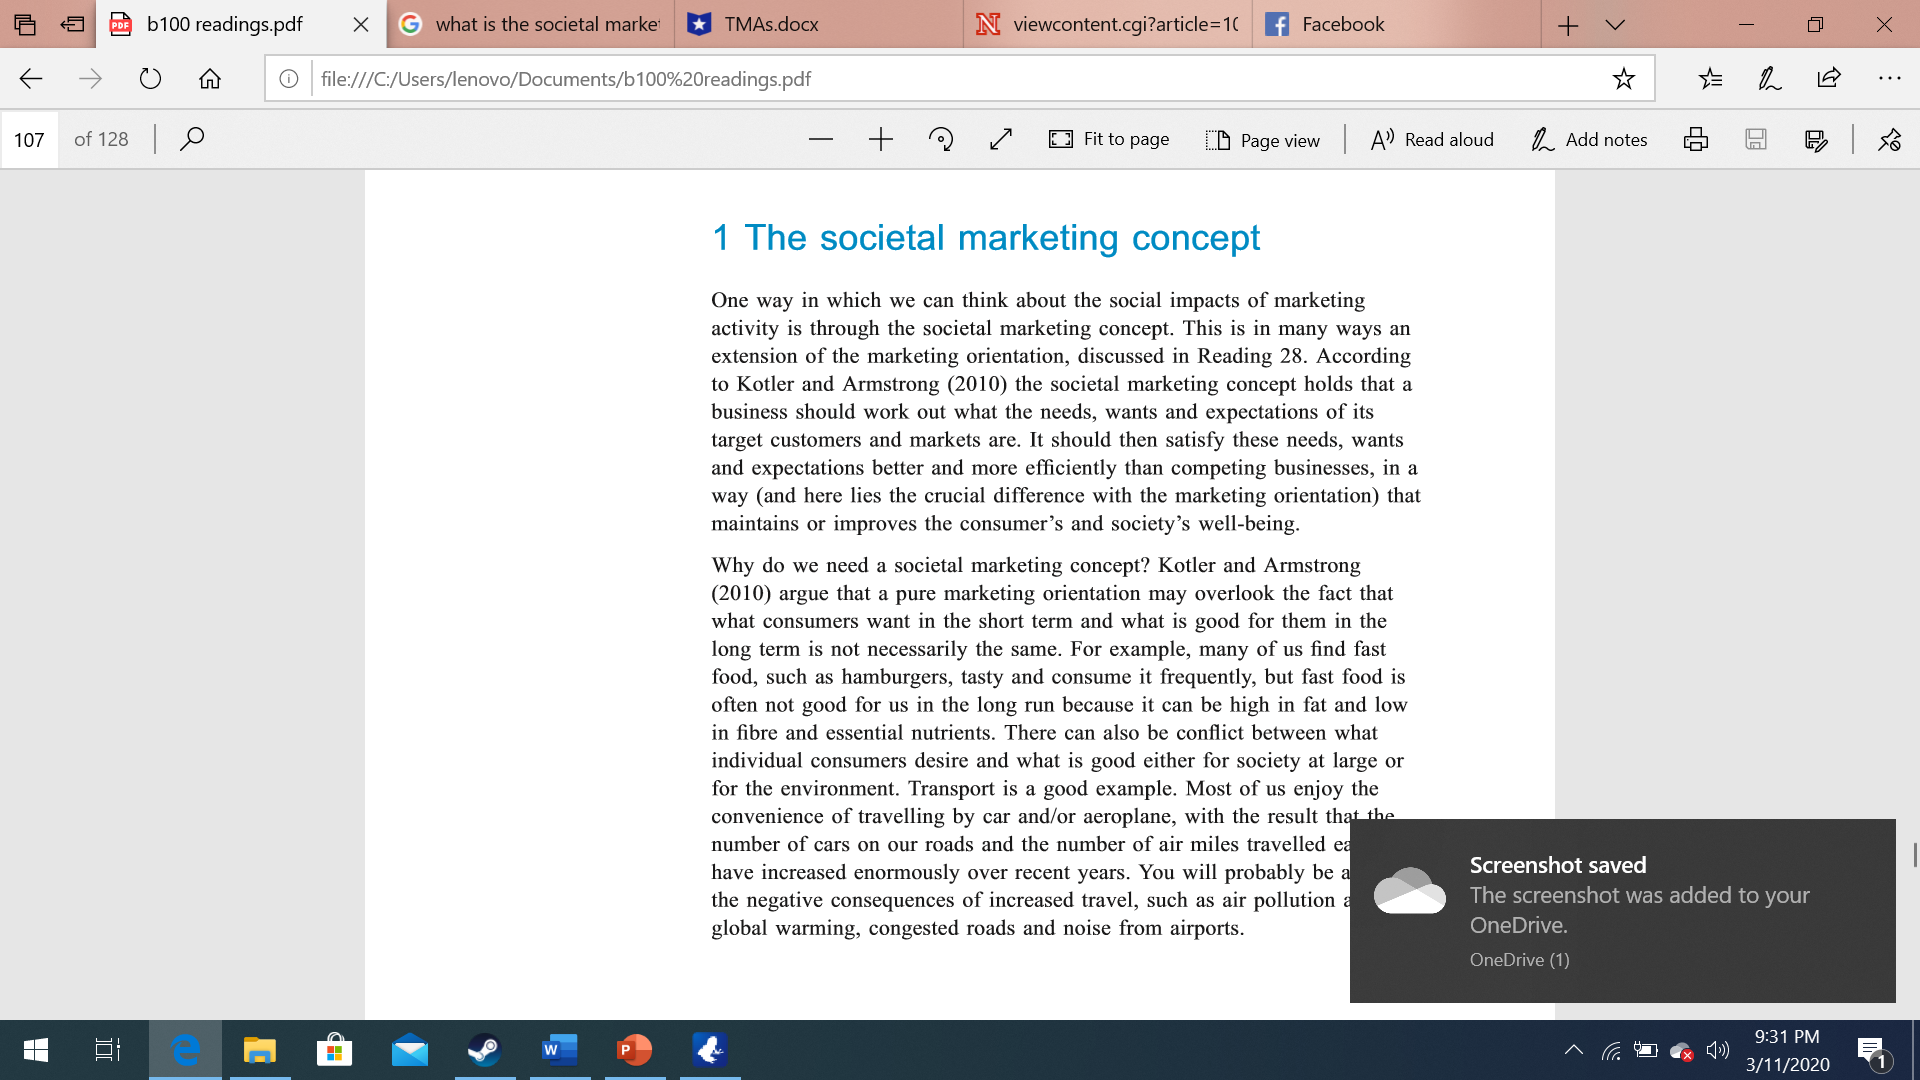Start Read aloud
The image size is (1920, 1080).
(x=1432, y=140)
